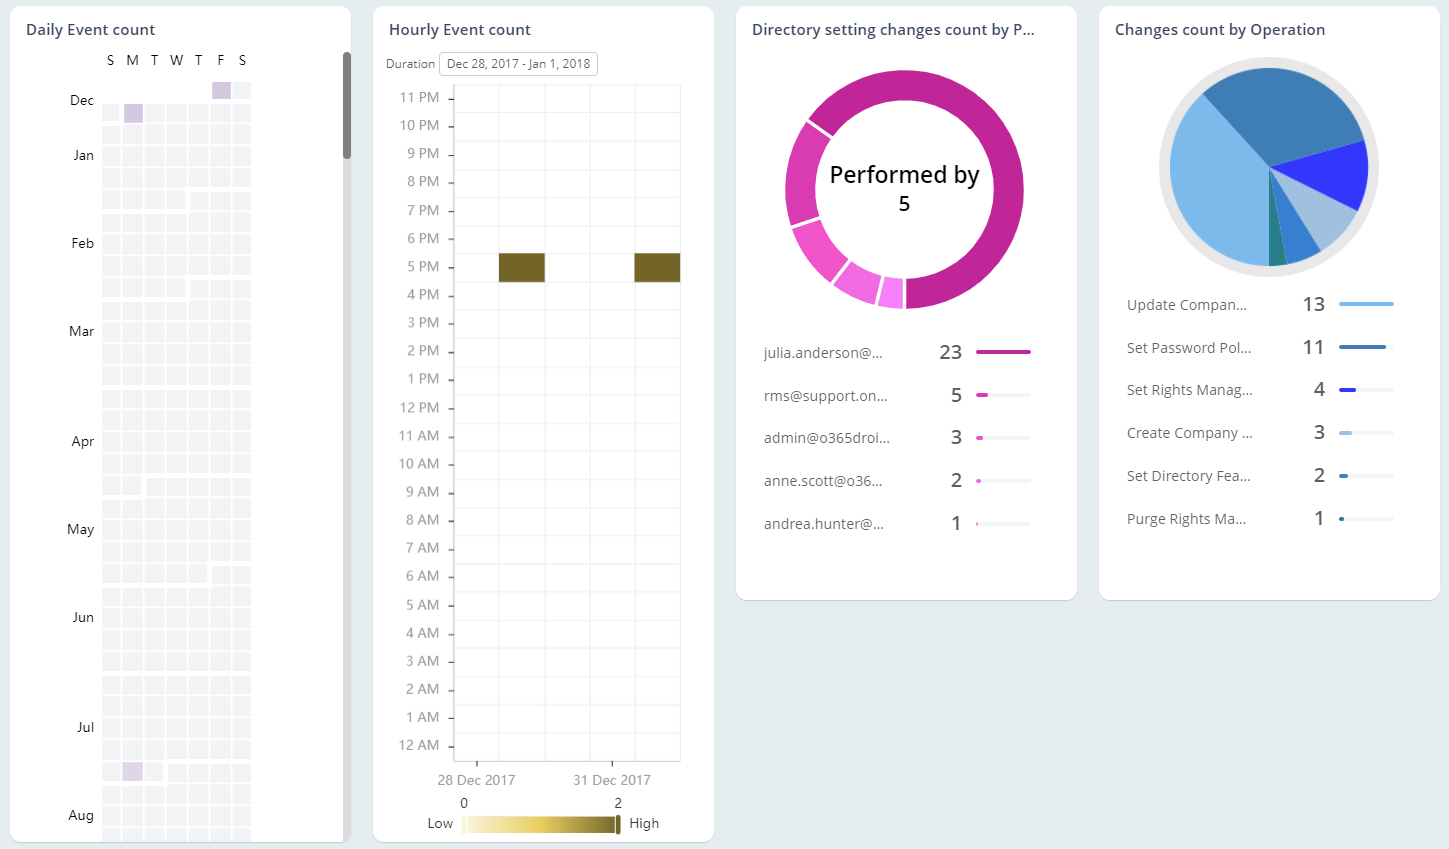Viewport: 1449px width, 849px height.
Task: Open the Duration date range picker
Action: [x=518, y=64]
